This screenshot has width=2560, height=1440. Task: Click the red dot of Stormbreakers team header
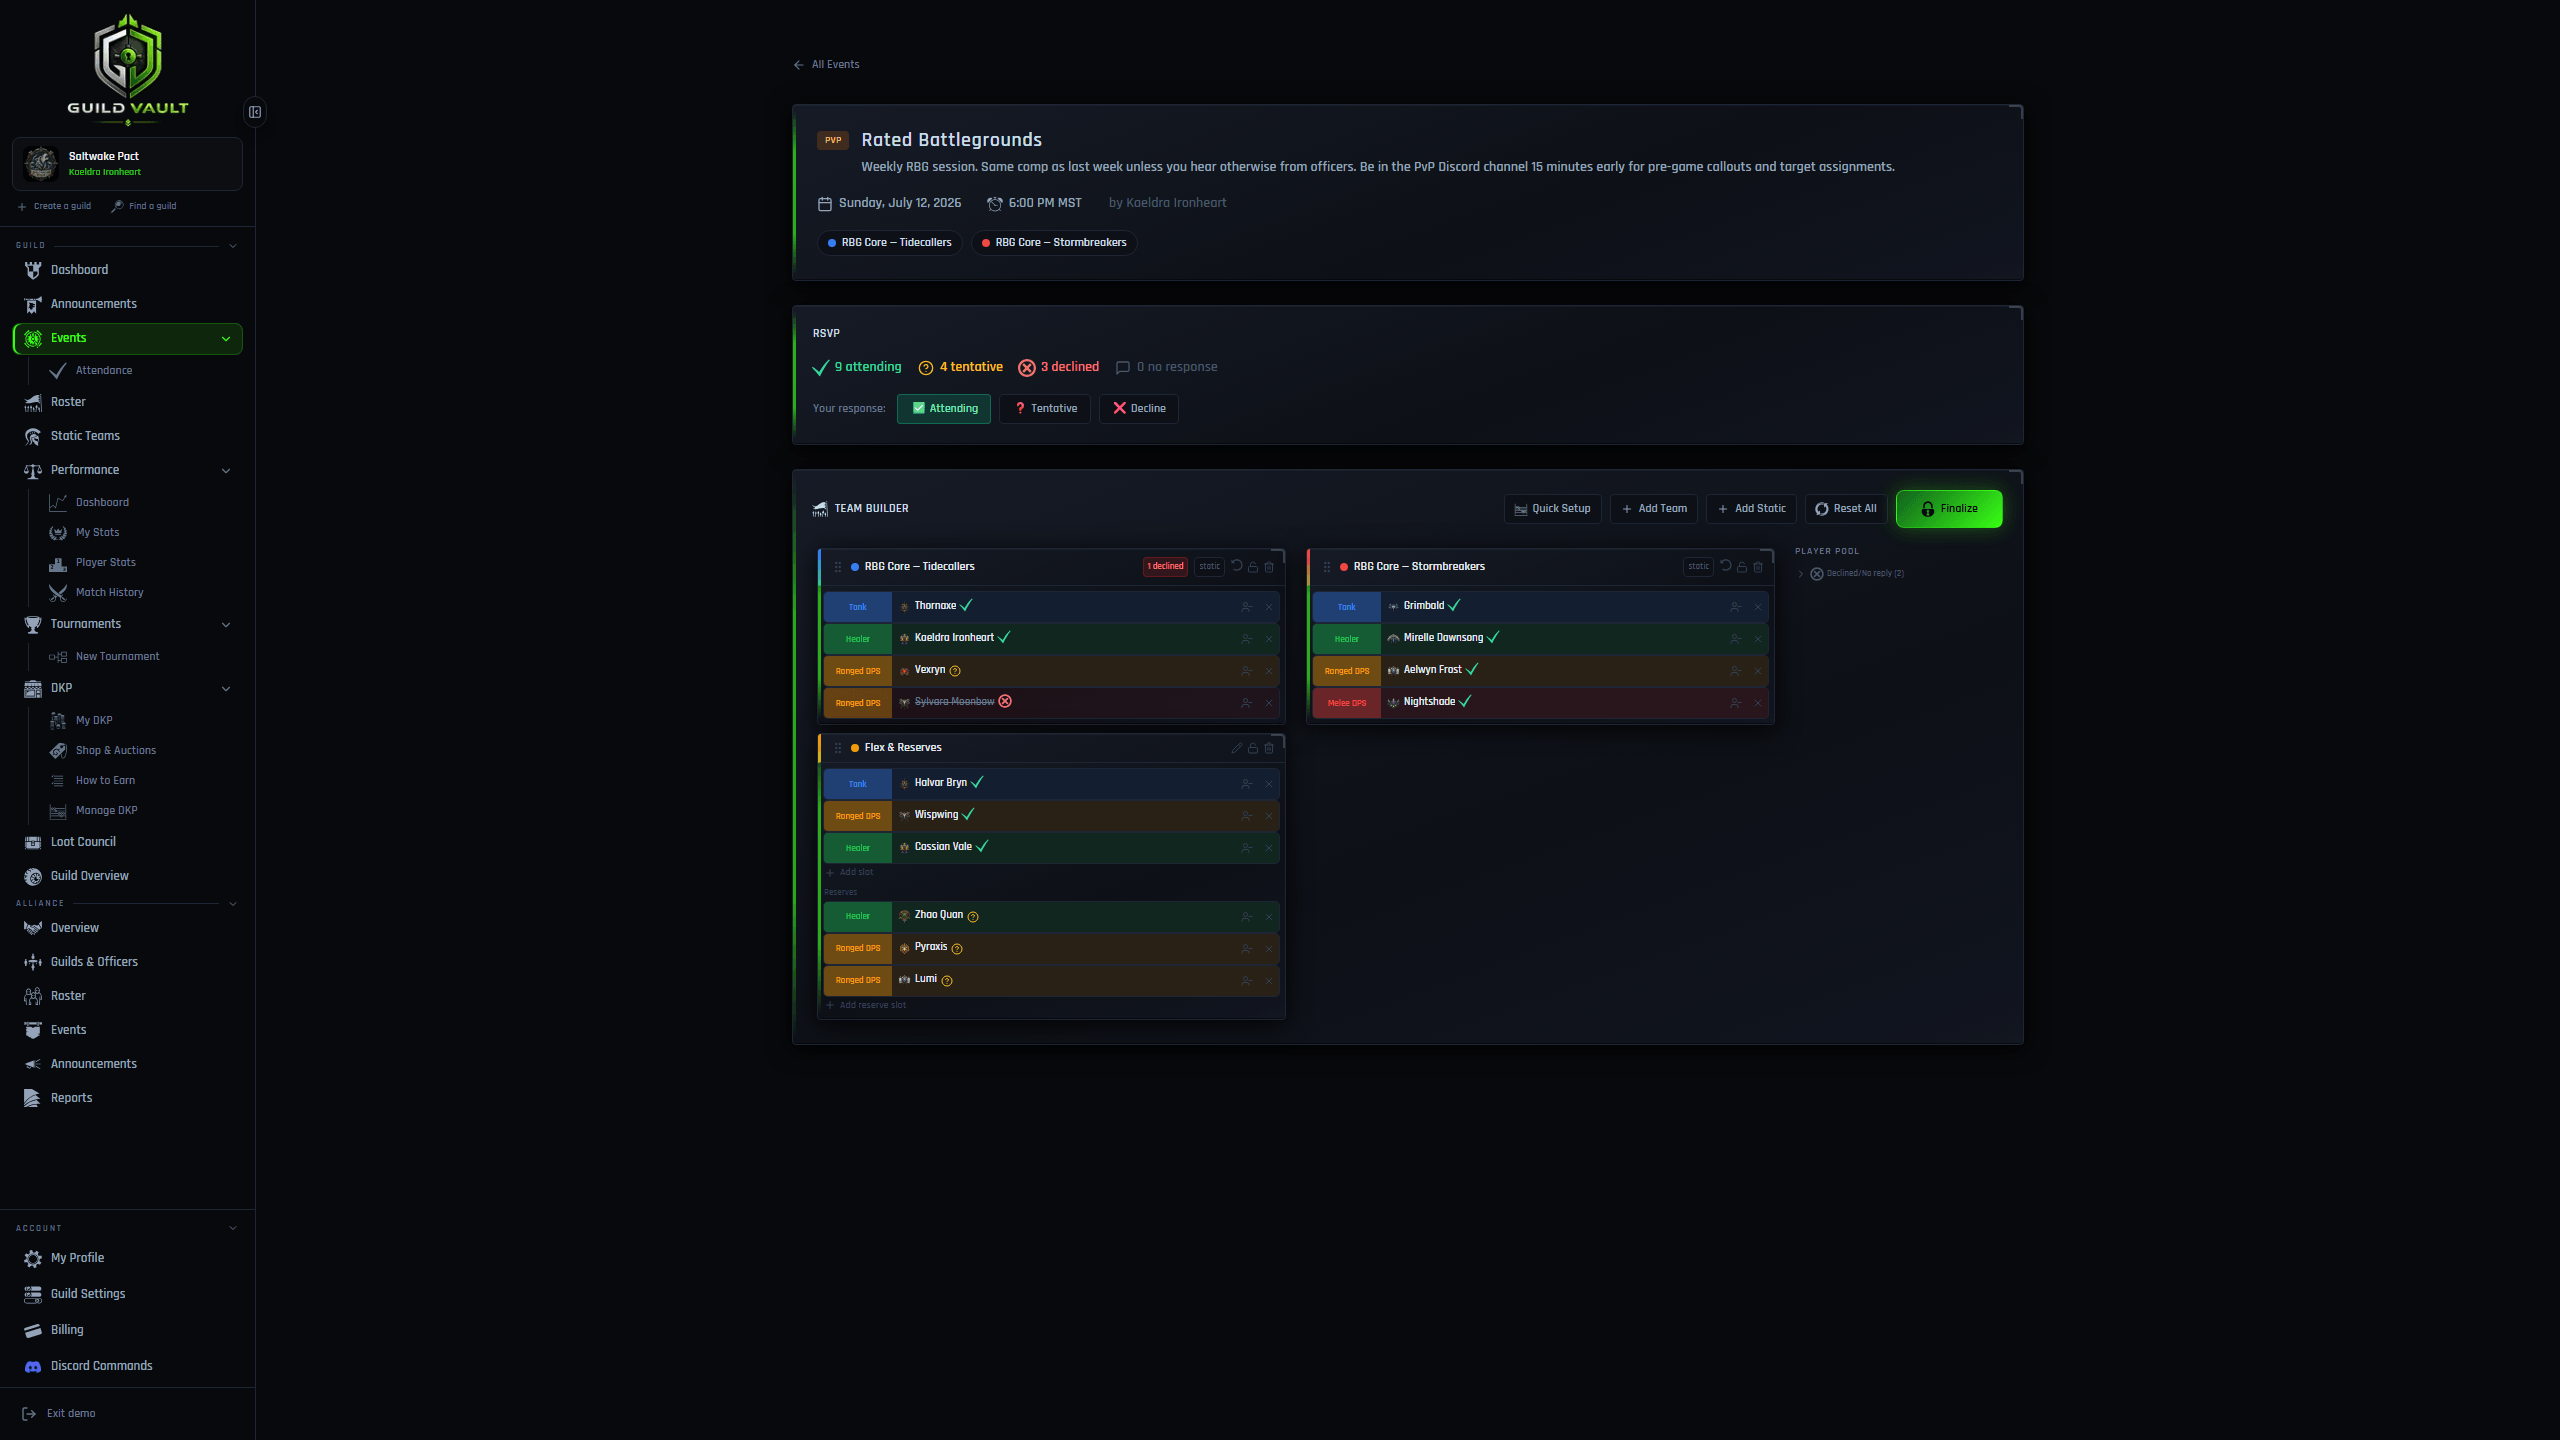tap(1344, 567)
